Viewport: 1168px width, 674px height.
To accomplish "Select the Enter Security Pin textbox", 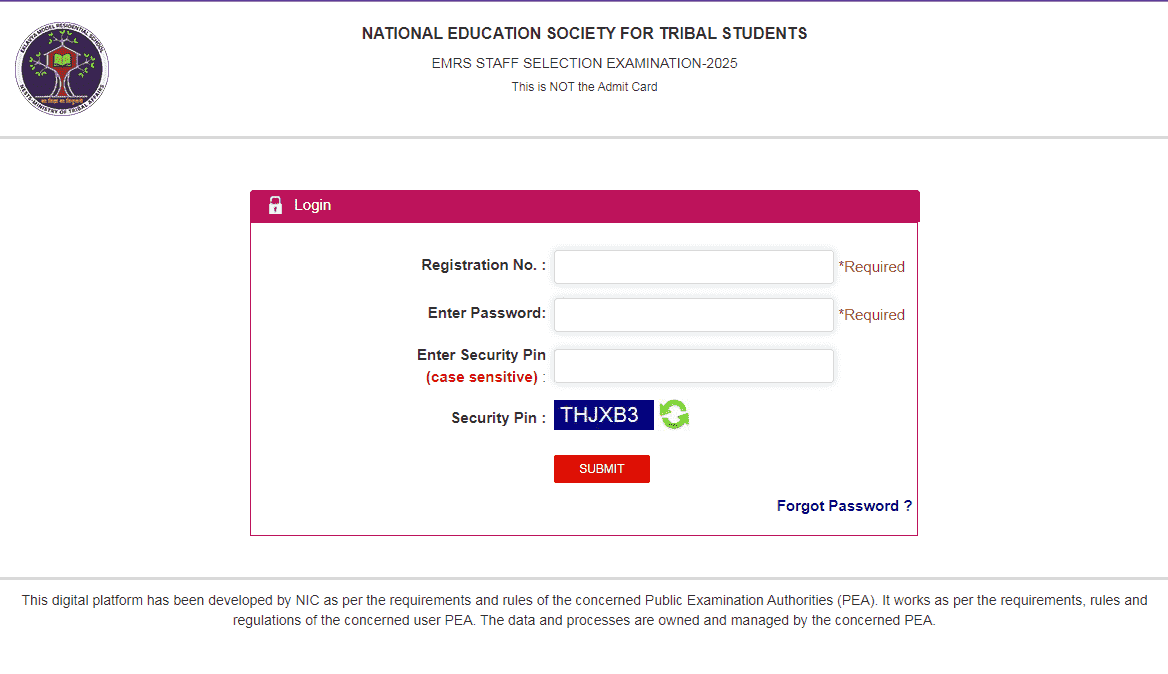I will pos(693,366).
